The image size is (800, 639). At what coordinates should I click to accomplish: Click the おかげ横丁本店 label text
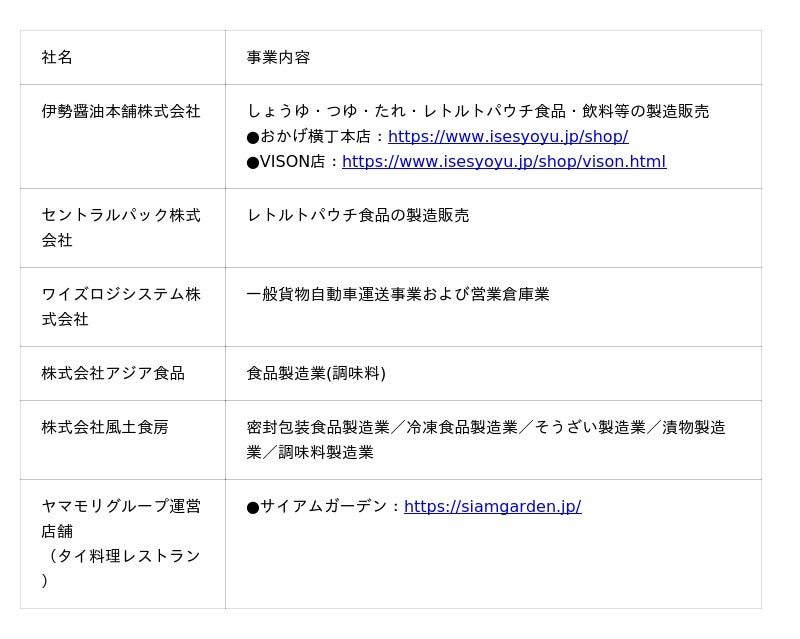tap(315, 137)
